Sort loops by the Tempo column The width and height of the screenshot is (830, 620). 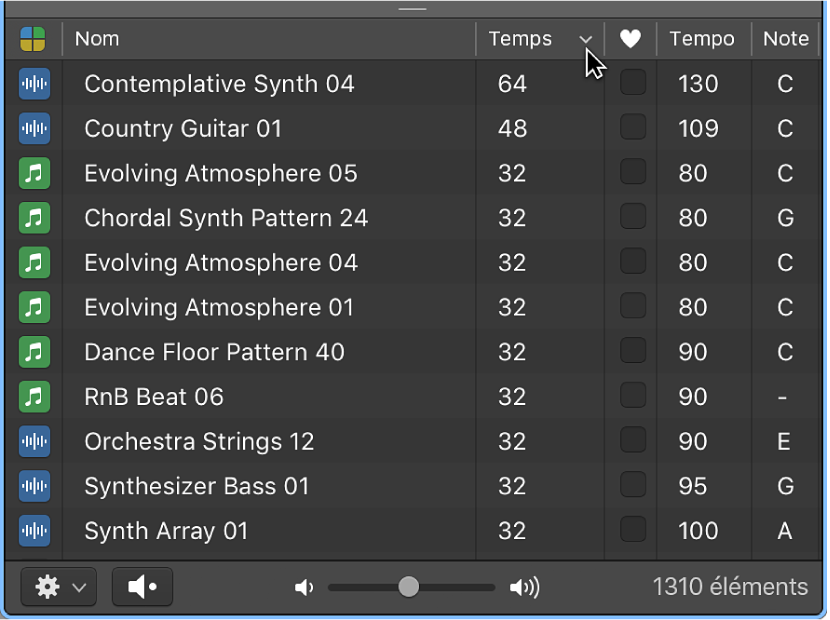703,39
